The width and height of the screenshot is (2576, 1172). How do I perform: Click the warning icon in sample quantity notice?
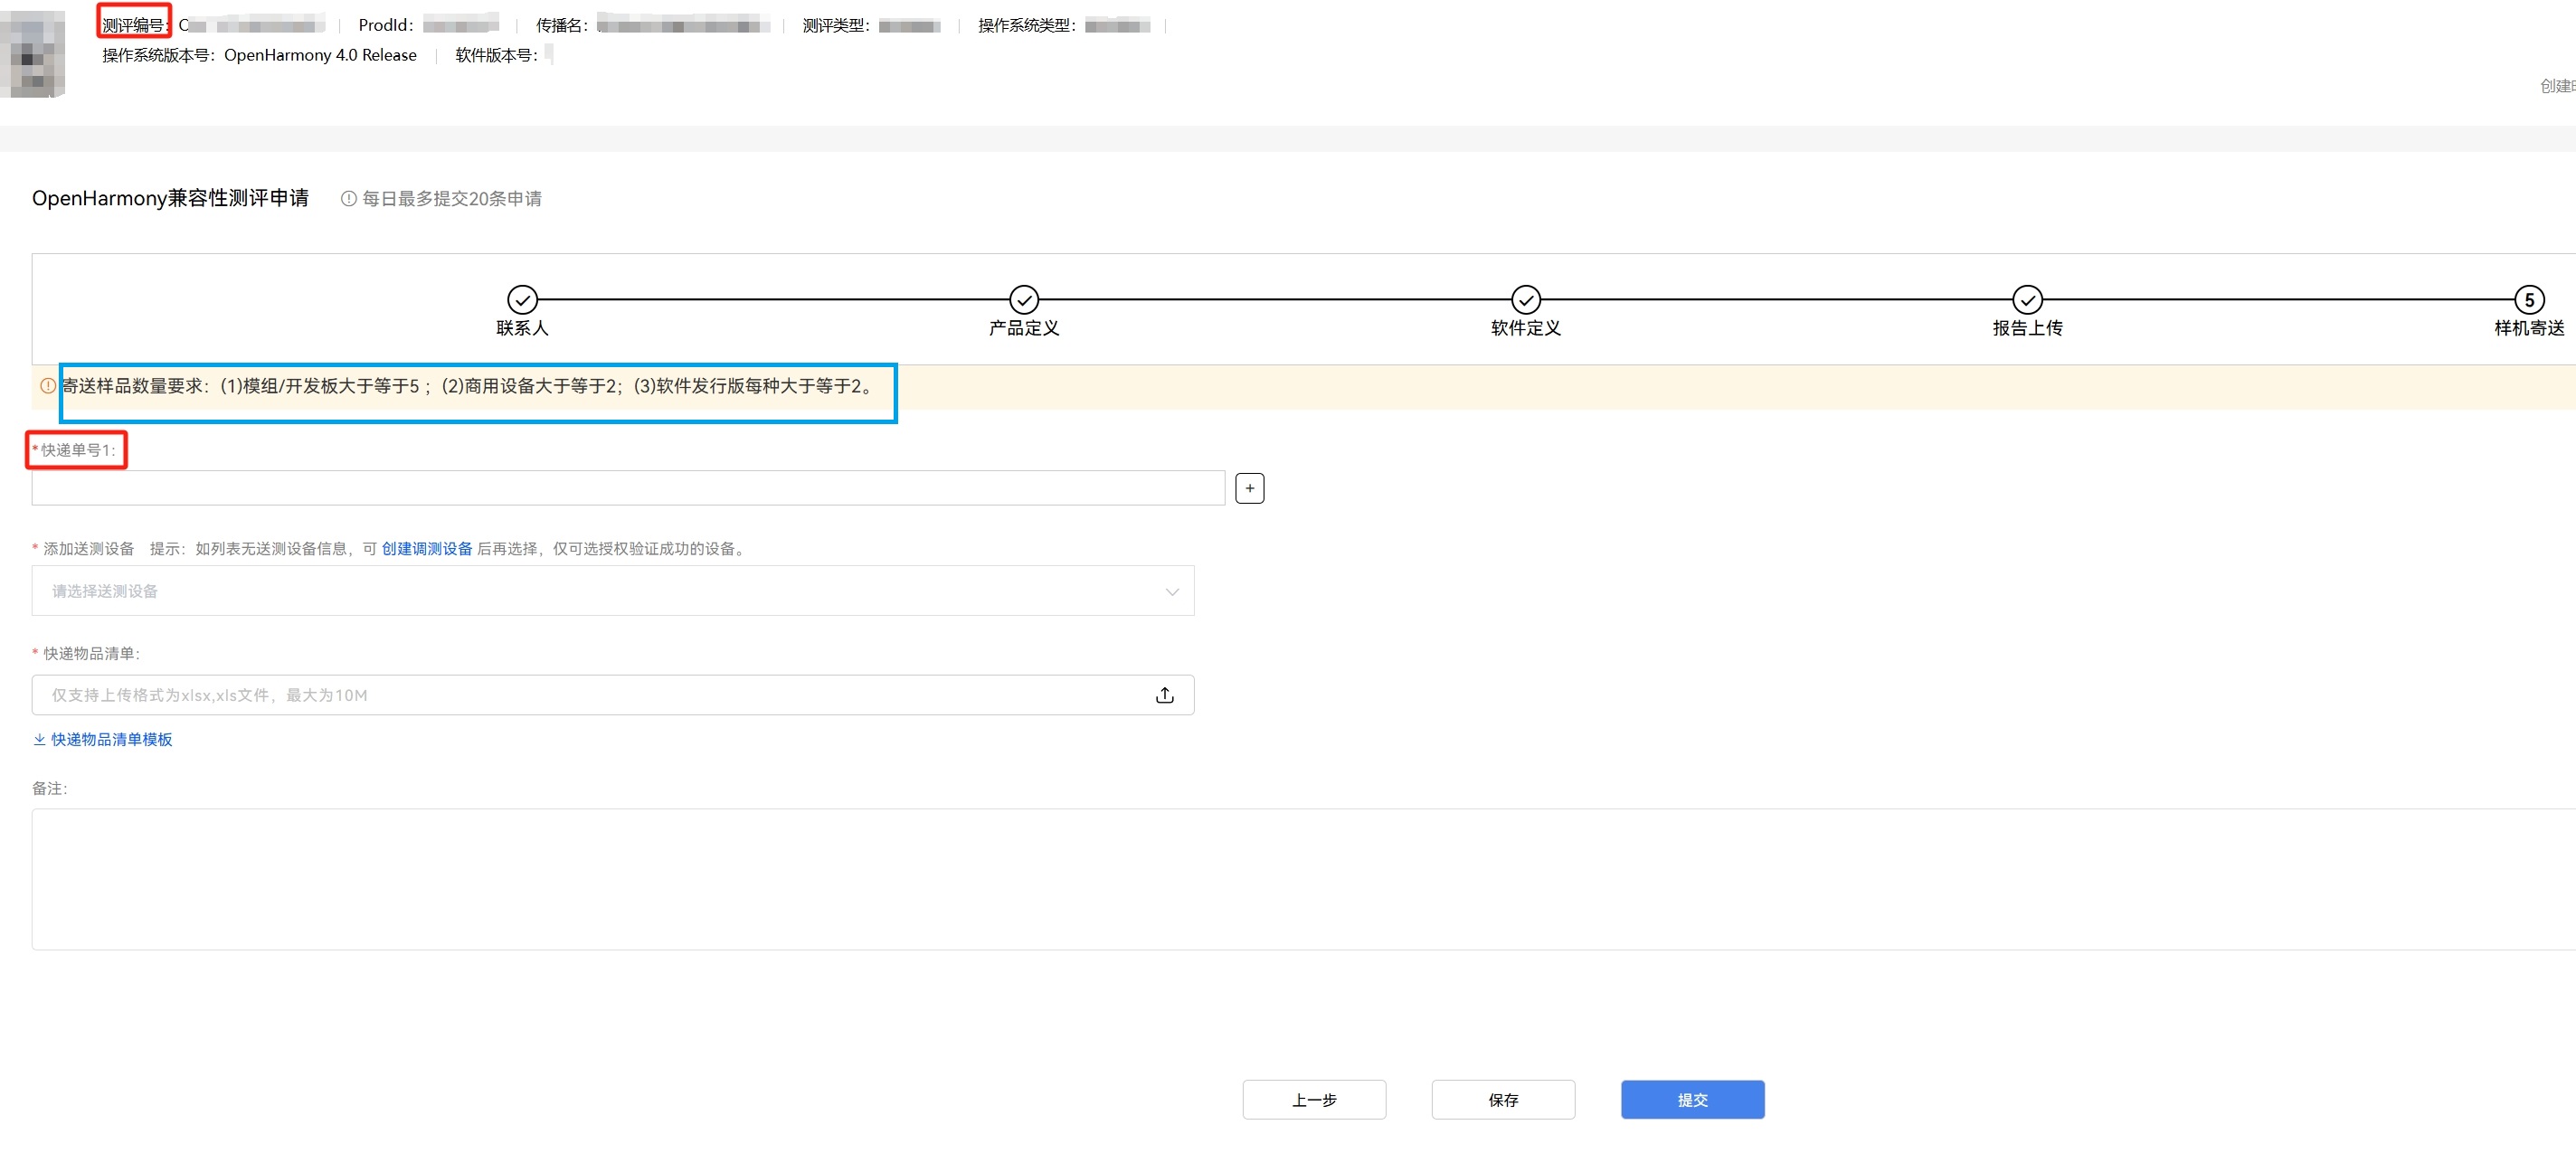click(x=48, y=386)
